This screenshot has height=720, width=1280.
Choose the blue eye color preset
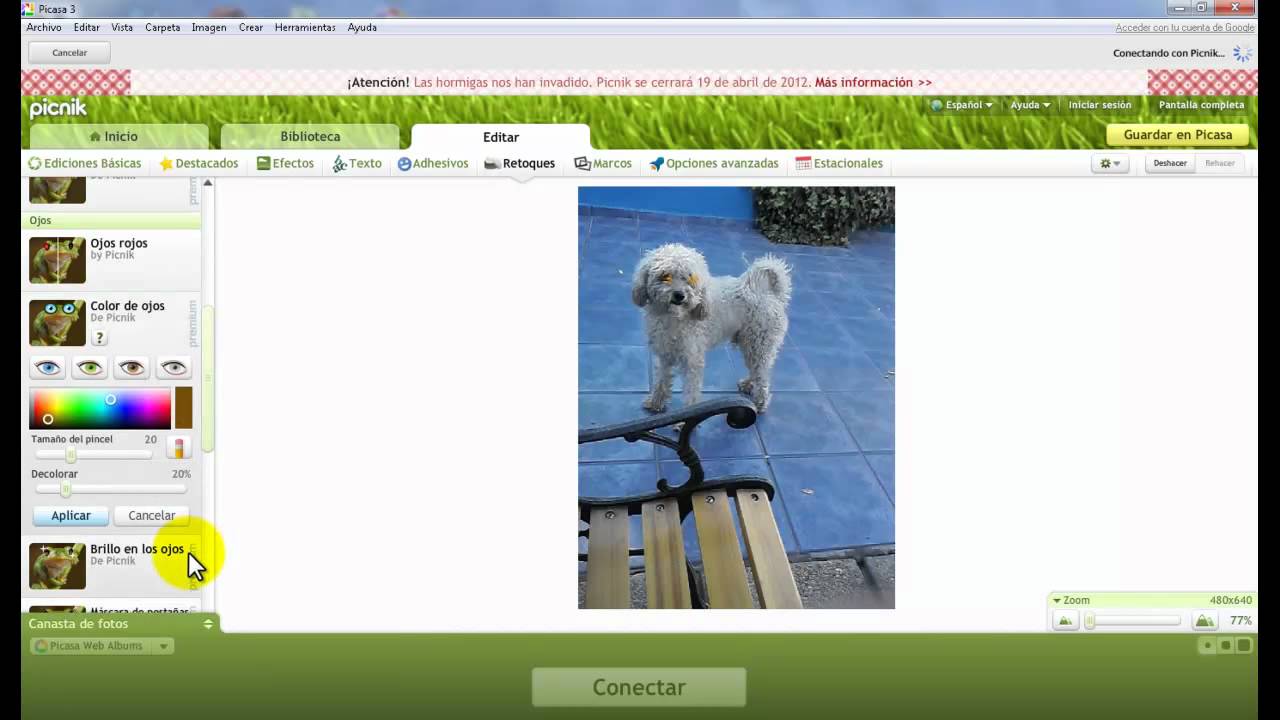[x=48, y=368]
